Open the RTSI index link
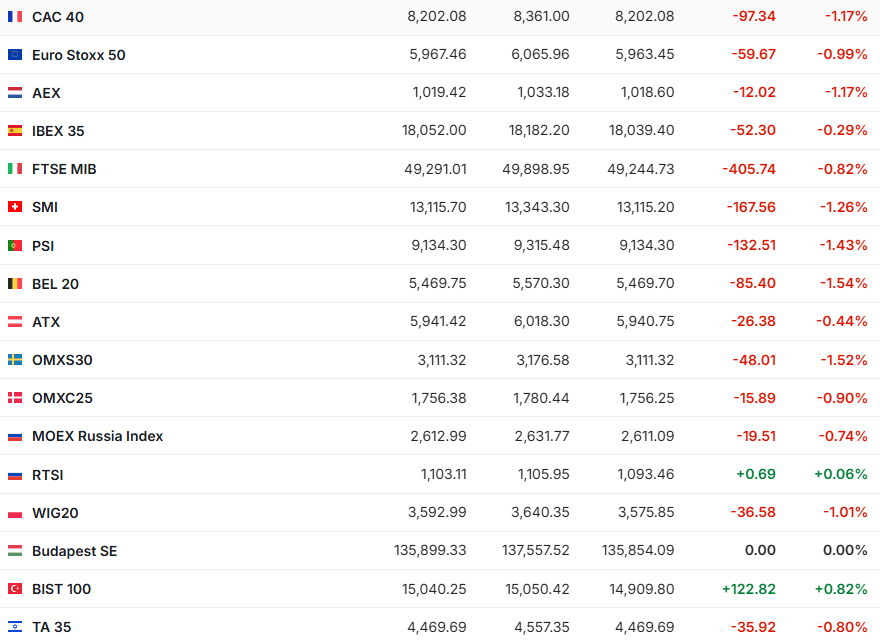 [x=48, y=475]
